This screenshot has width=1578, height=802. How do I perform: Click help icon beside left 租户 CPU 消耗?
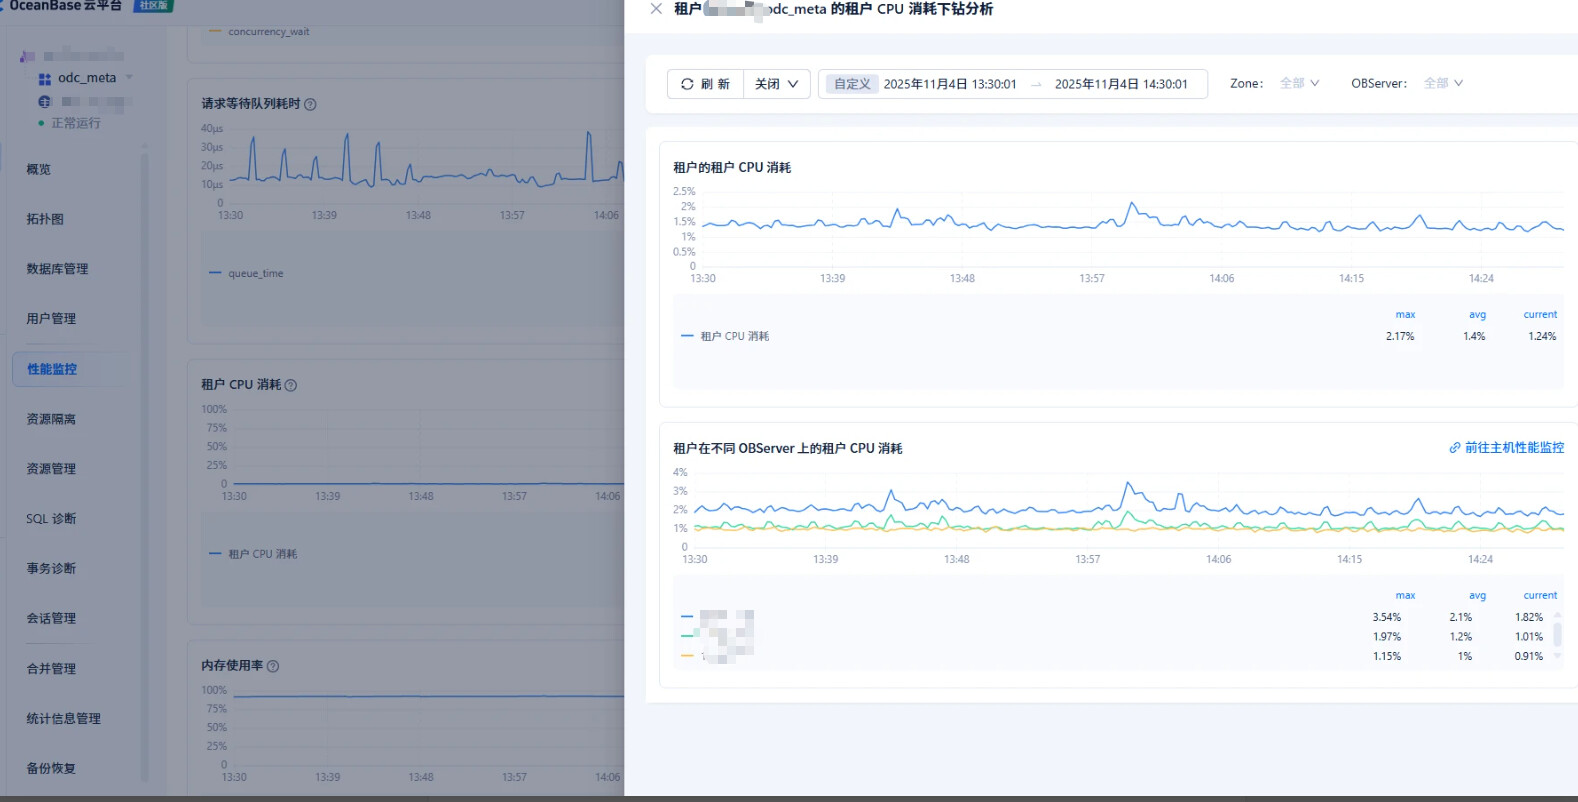[291, 385]
